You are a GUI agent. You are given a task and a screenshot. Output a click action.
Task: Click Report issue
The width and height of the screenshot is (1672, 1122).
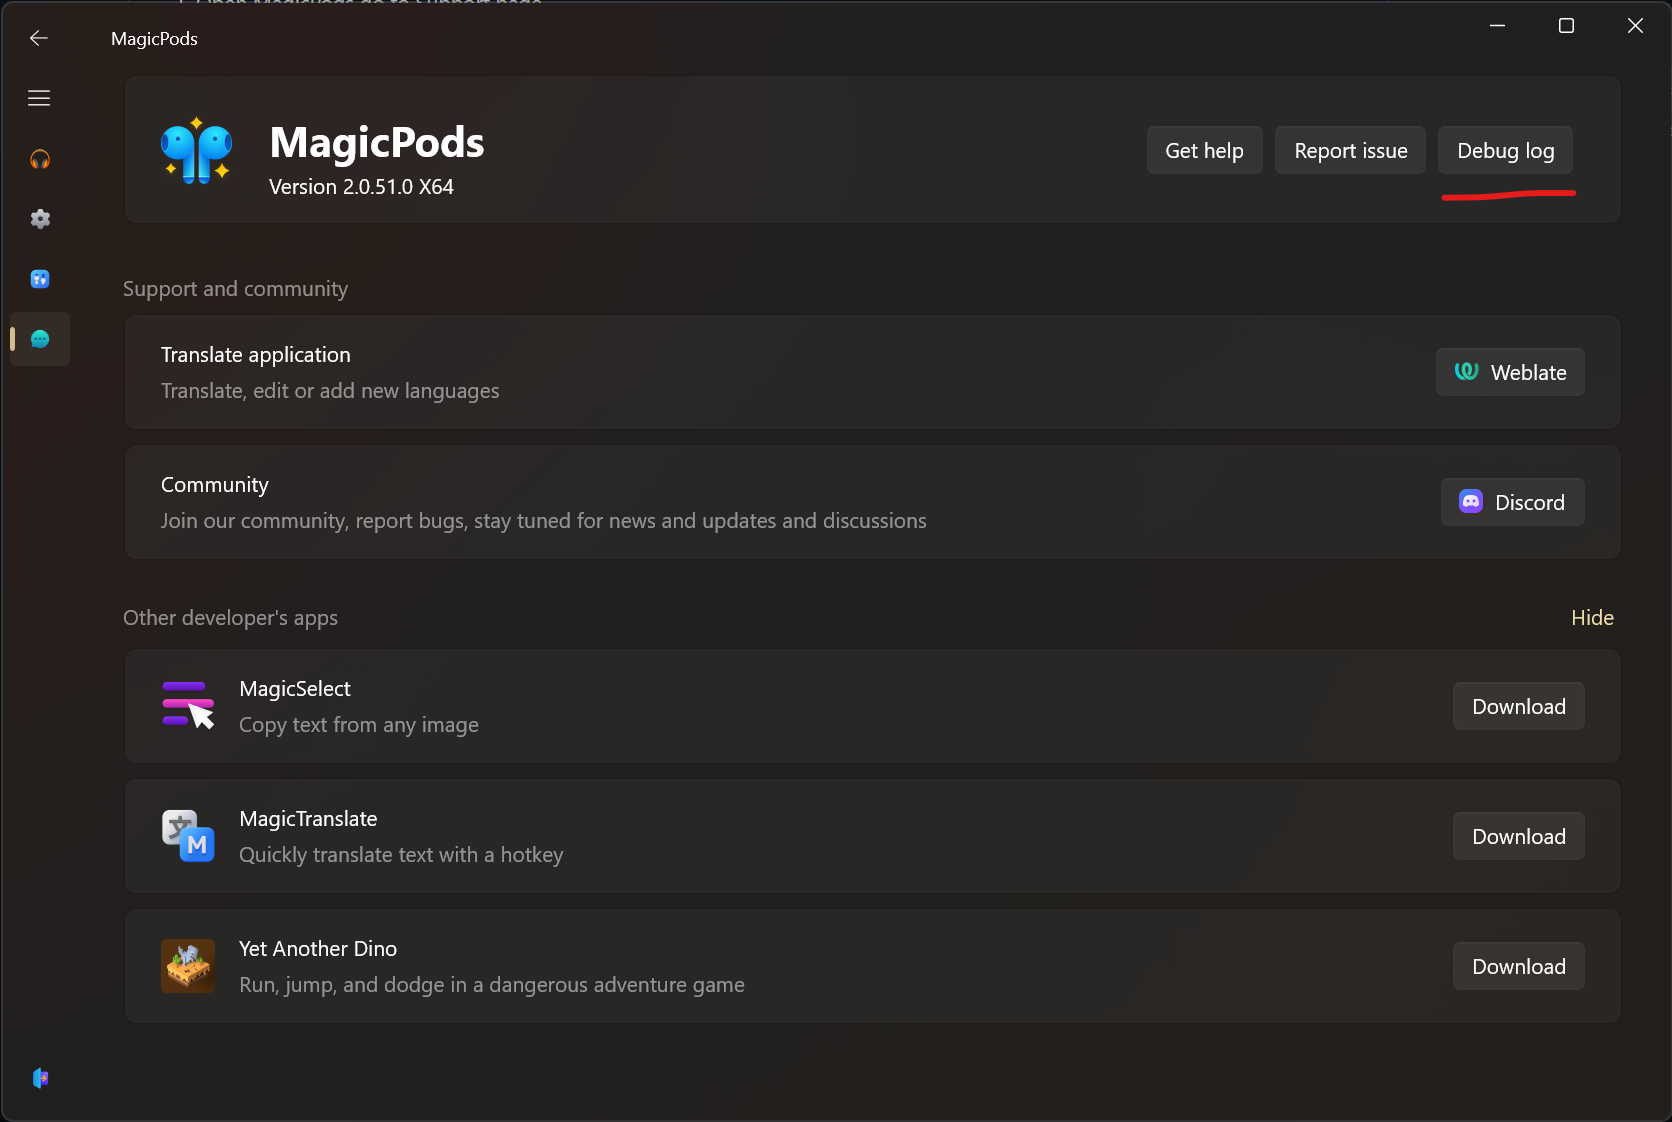1350,150
